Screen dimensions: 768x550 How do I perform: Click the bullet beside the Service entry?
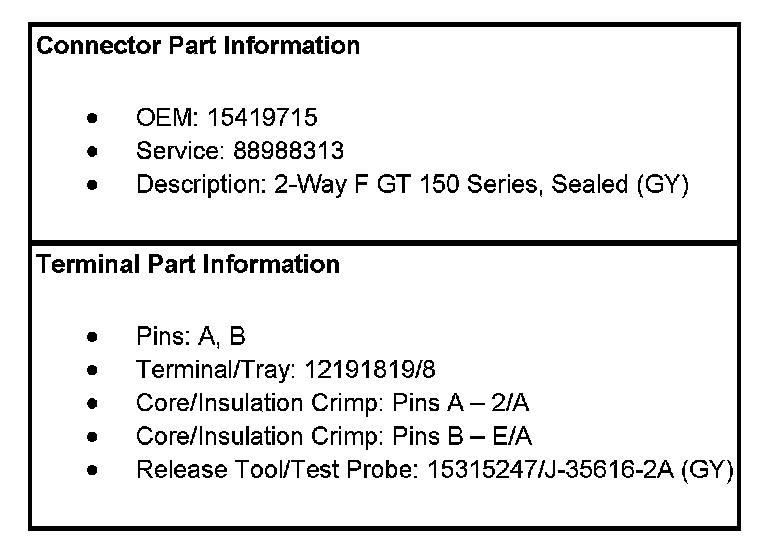click(x=93, y=151)
